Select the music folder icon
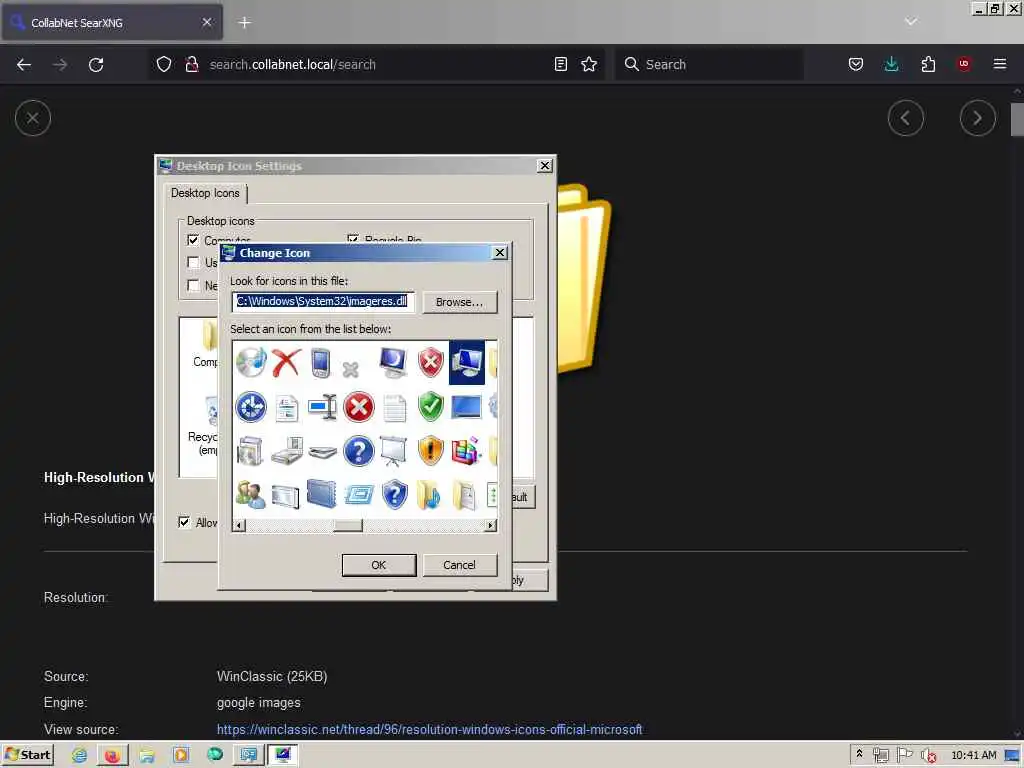The image size is (1024, 768). [x=430, y=495]
